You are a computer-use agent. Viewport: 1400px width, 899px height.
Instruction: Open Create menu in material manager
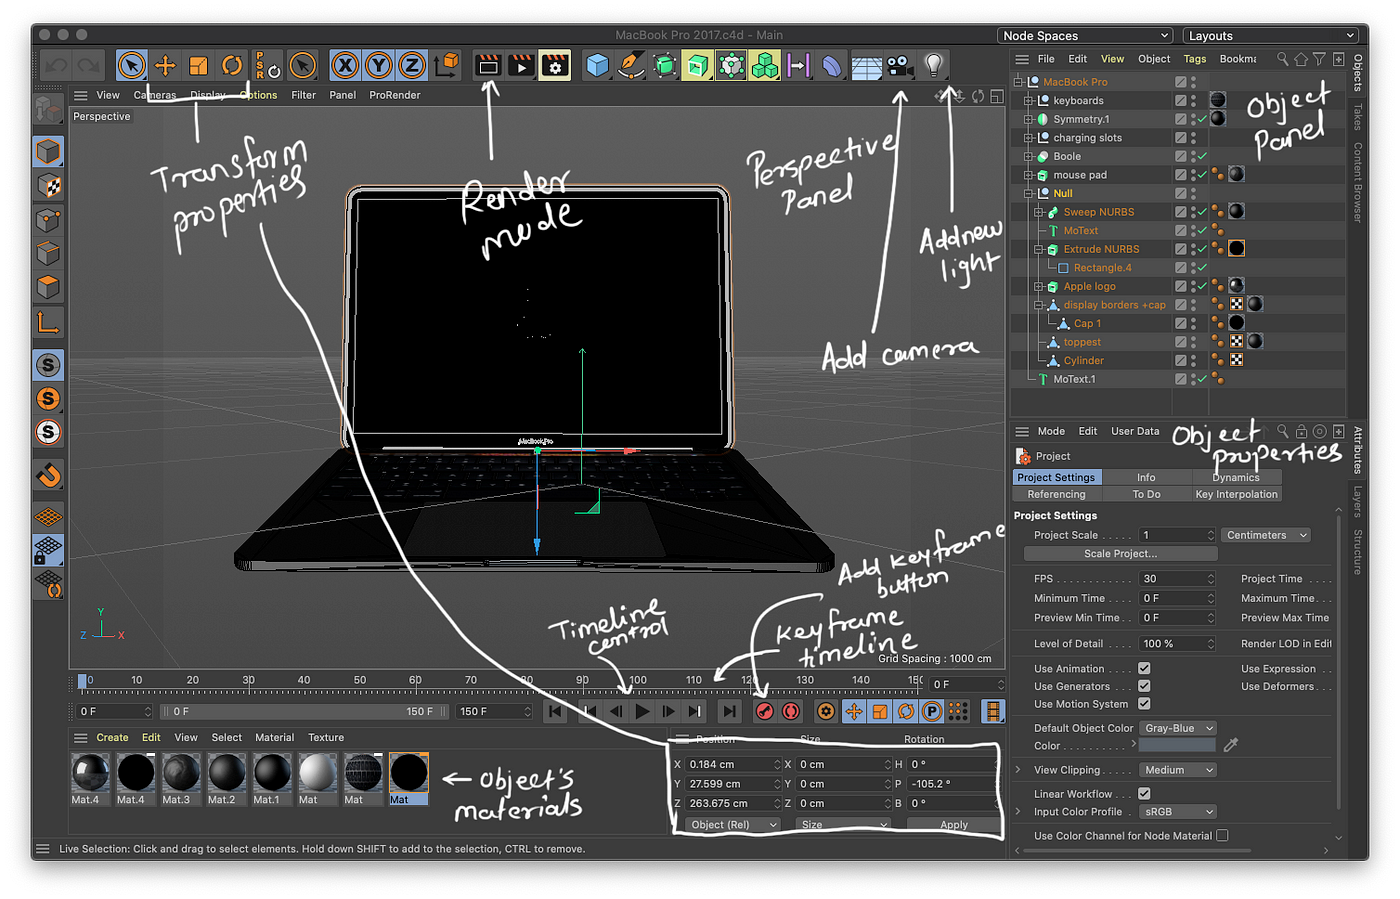(112, 737)
